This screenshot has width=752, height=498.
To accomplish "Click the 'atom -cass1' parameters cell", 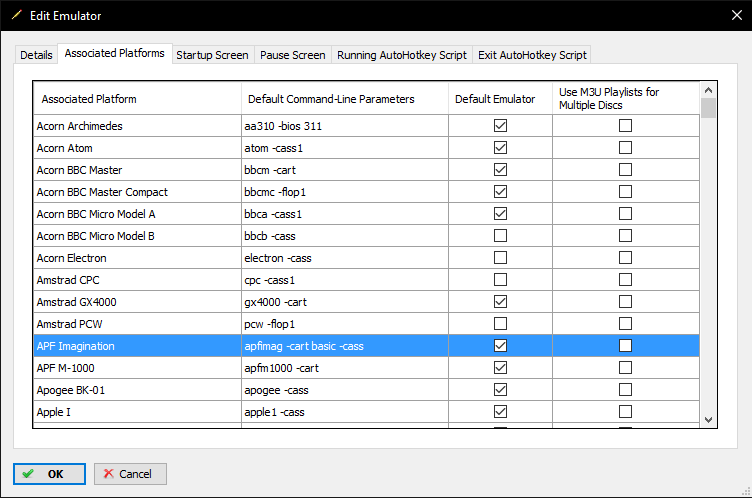I will click(345, 148).
